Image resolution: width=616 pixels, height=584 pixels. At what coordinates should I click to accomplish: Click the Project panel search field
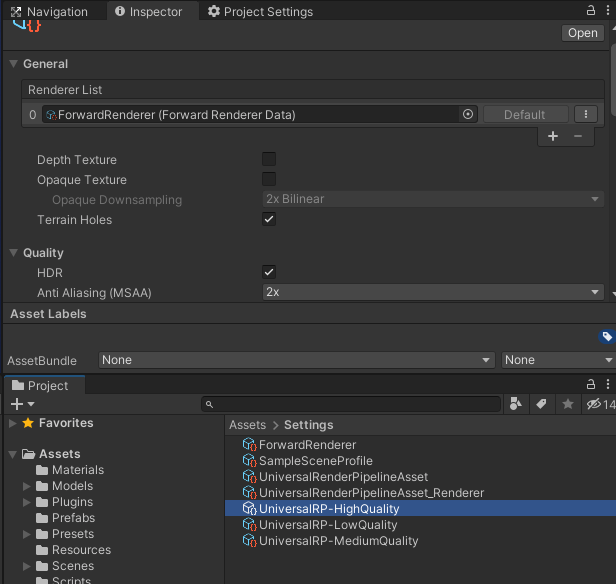[x=350, y=404]
